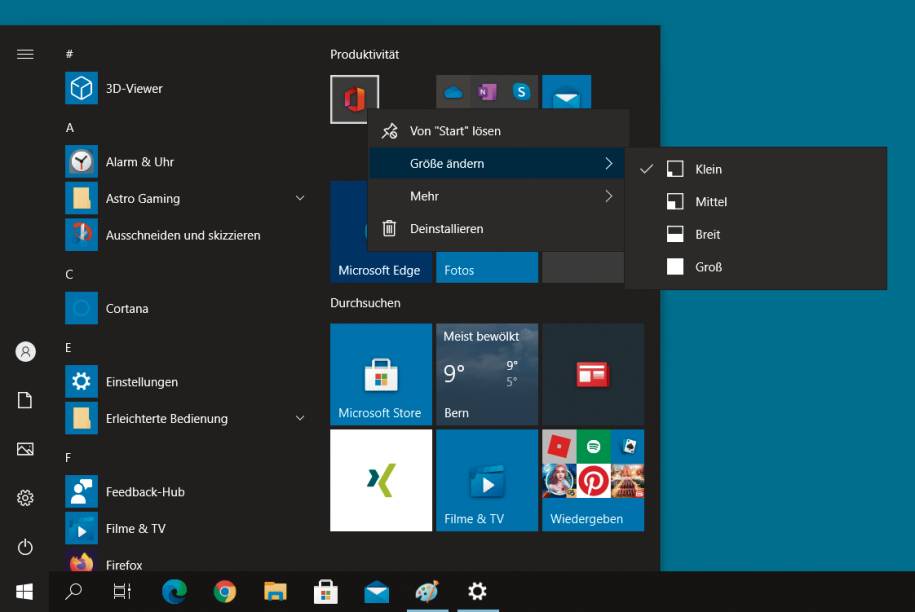Click the Astro Gaming folder entry

186,198
